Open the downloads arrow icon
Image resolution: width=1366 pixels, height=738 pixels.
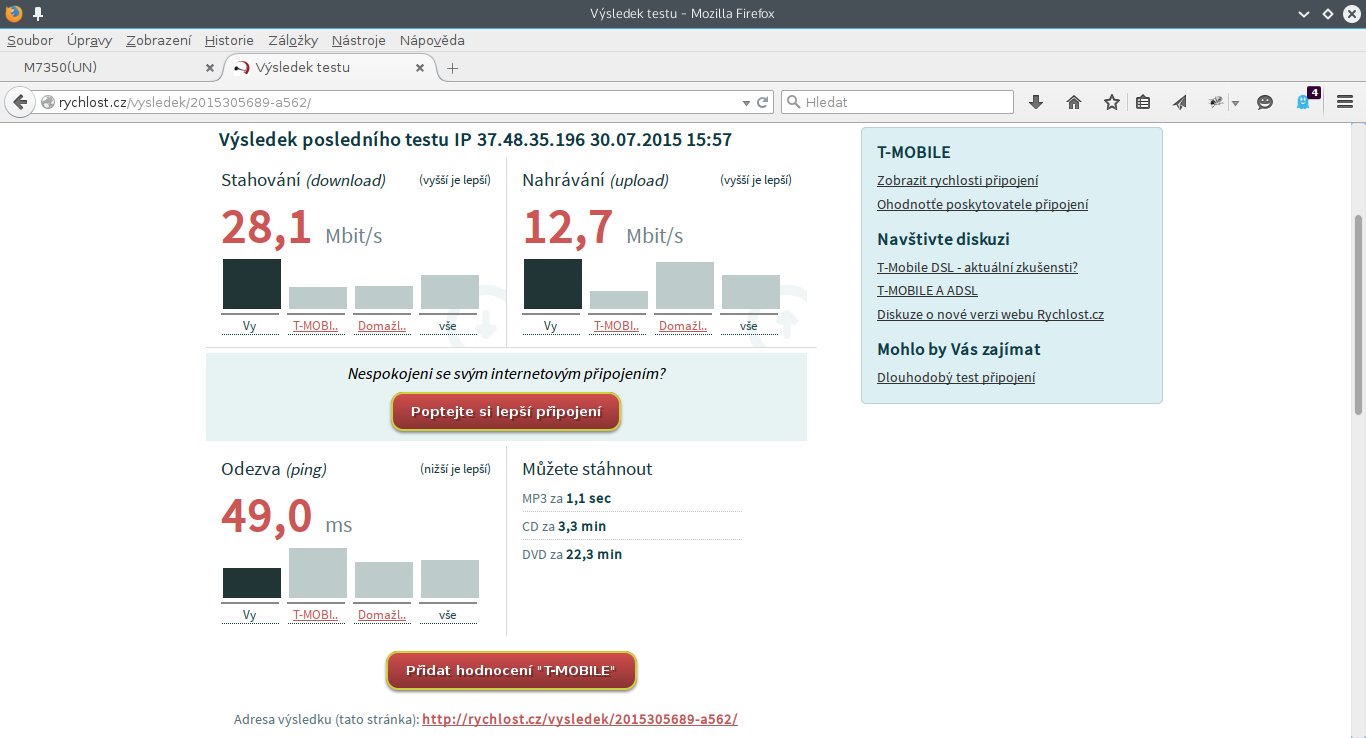(1036, 102)
